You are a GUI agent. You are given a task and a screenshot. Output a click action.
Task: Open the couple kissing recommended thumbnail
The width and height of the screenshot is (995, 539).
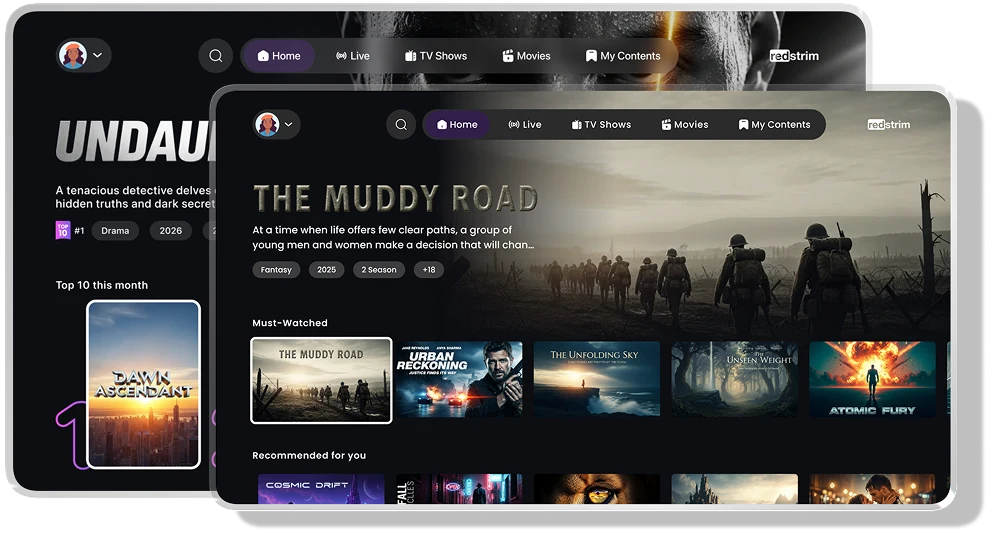(x=872, y=489)
